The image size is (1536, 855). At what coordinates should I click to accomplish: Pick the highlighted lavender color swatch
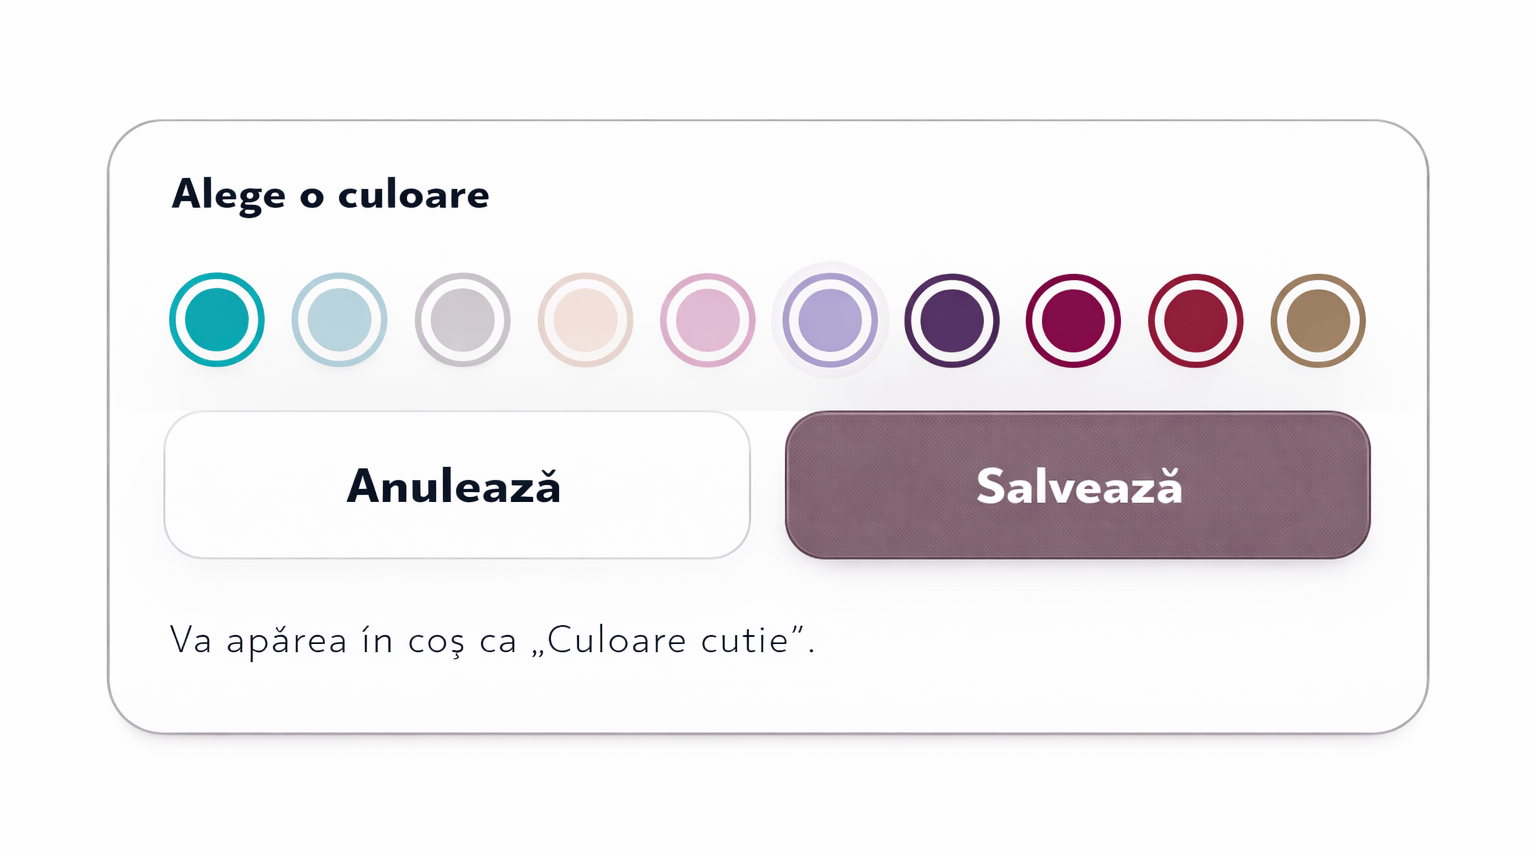coord(830,320)
